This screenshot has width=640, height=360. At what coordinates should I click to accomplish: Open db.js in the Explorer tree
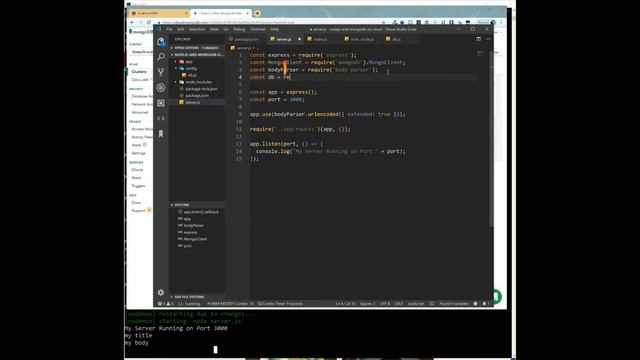pyautogui.click(x=192, y=75)
